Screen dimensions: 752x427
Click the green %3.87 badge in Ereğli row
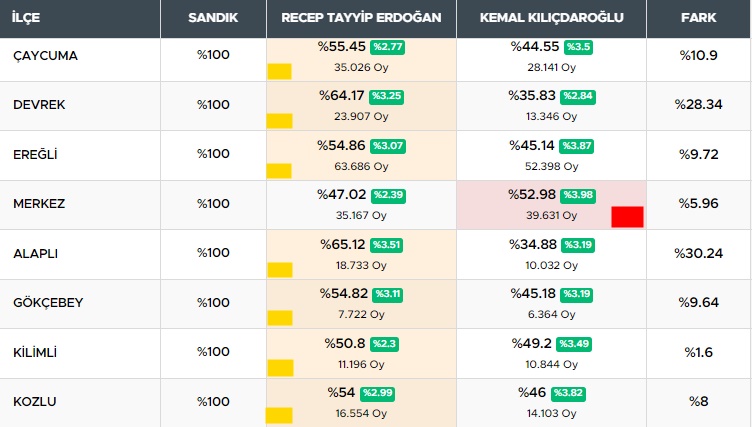(x=578, y=146)
